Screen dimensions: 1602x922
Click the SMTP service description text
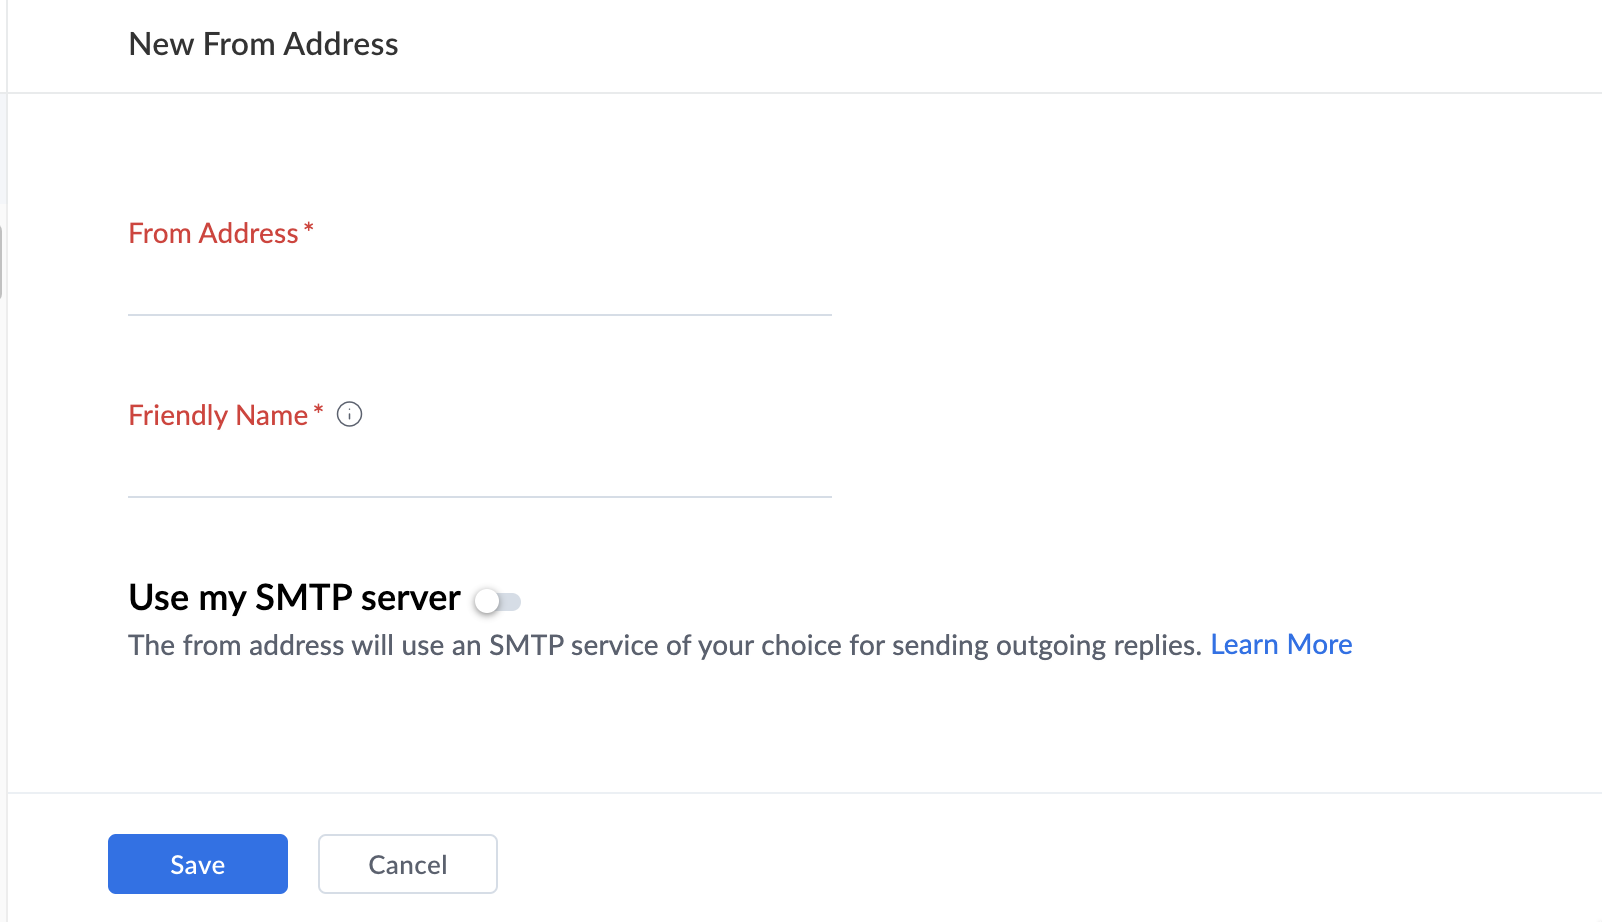(x=665, y=645)
